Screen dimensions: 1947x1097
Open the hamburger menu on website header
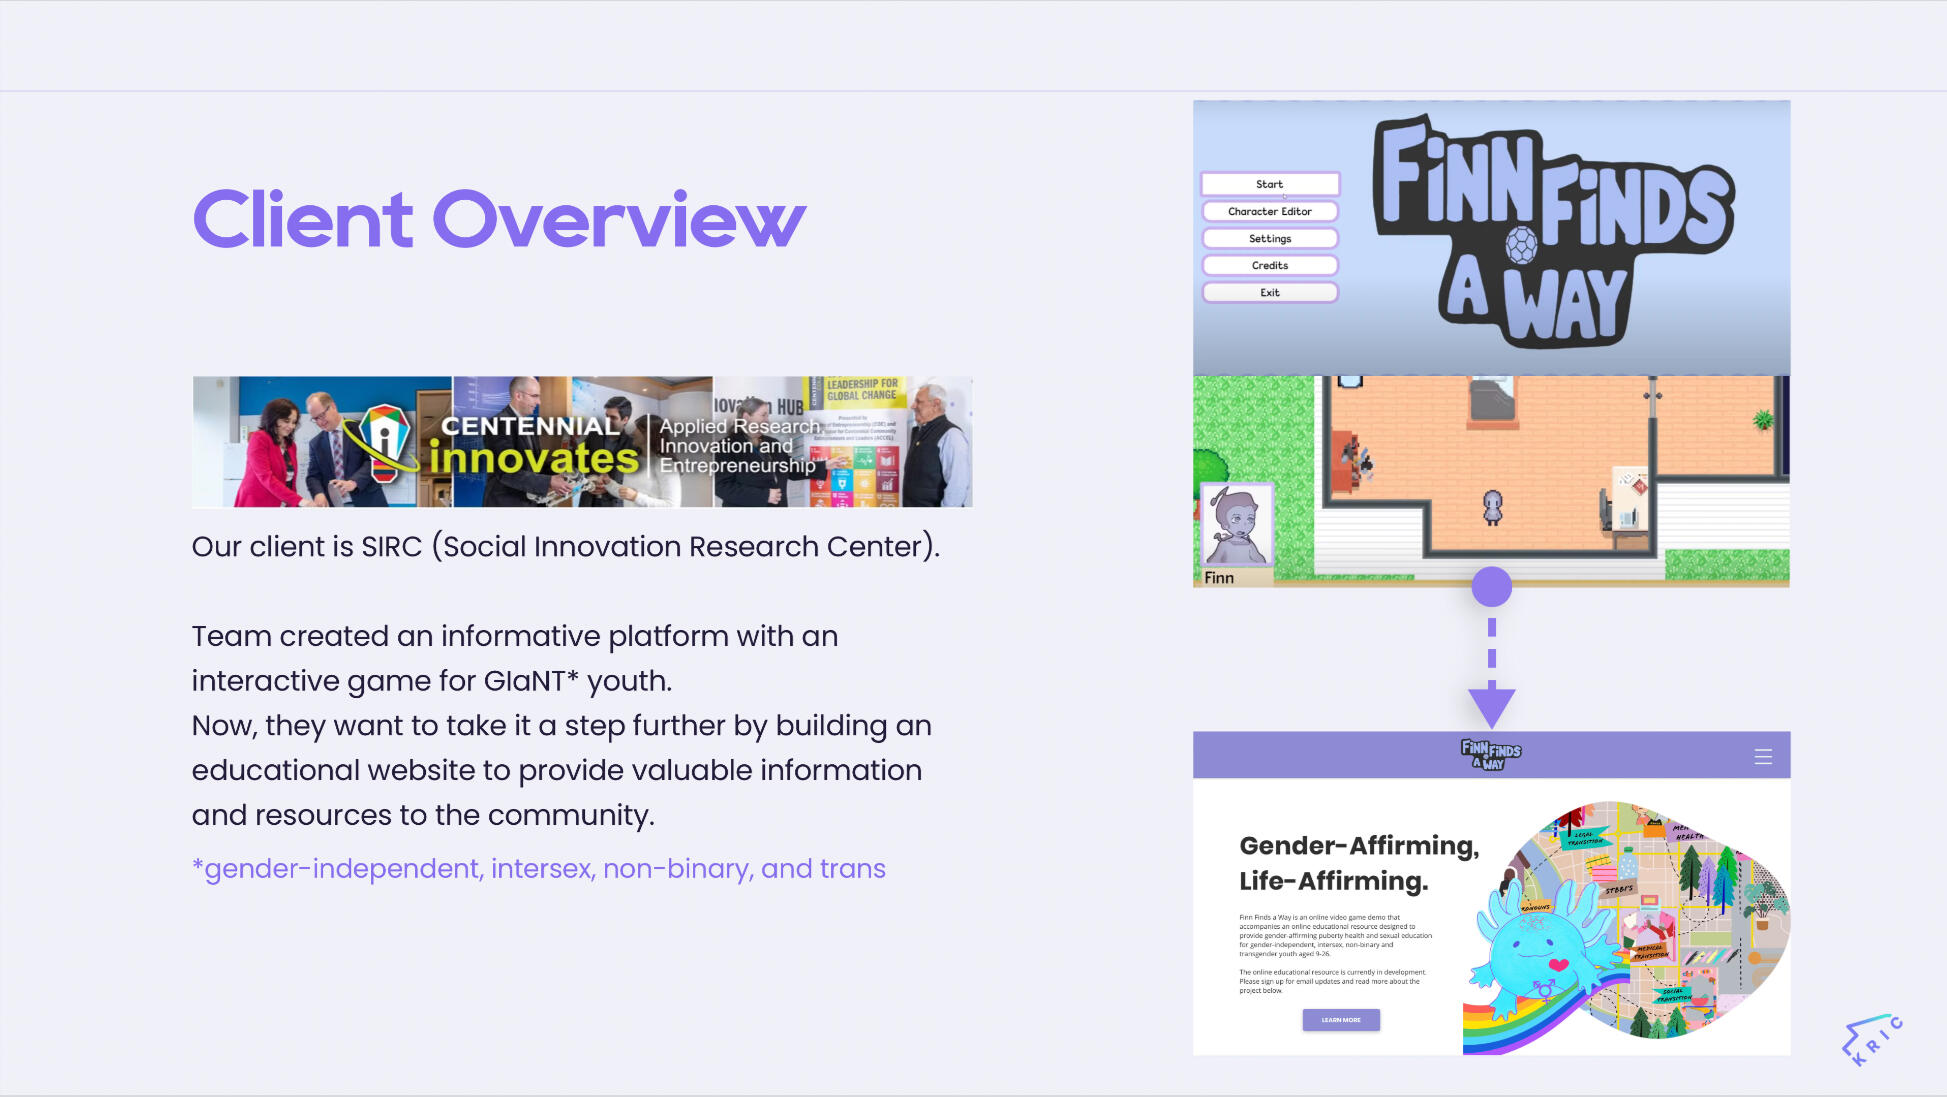point(1763,757)
